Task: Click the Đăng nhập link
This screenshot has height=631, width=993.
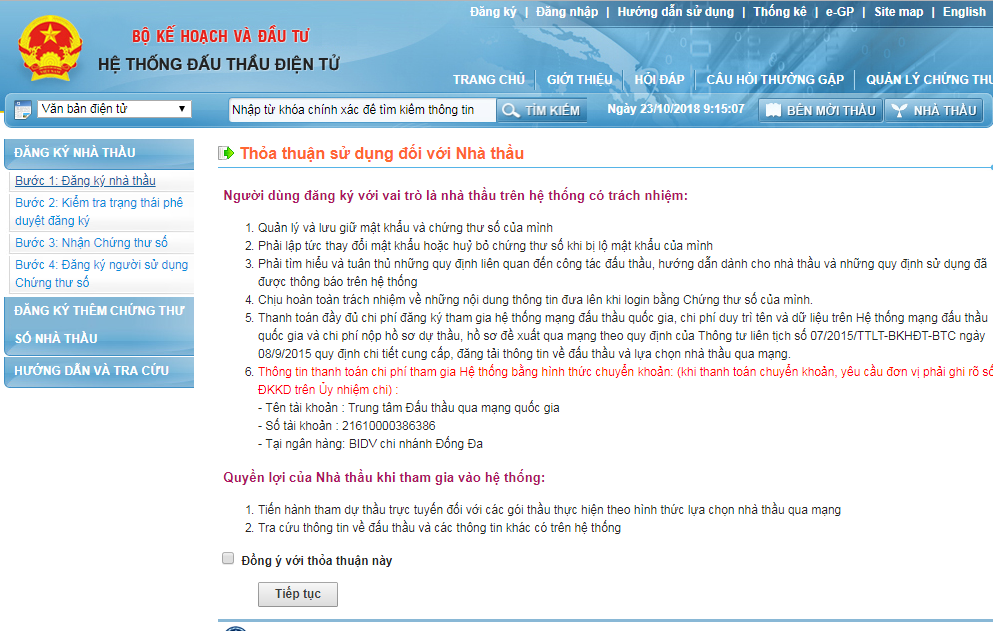Action: [x=567, y=11]
